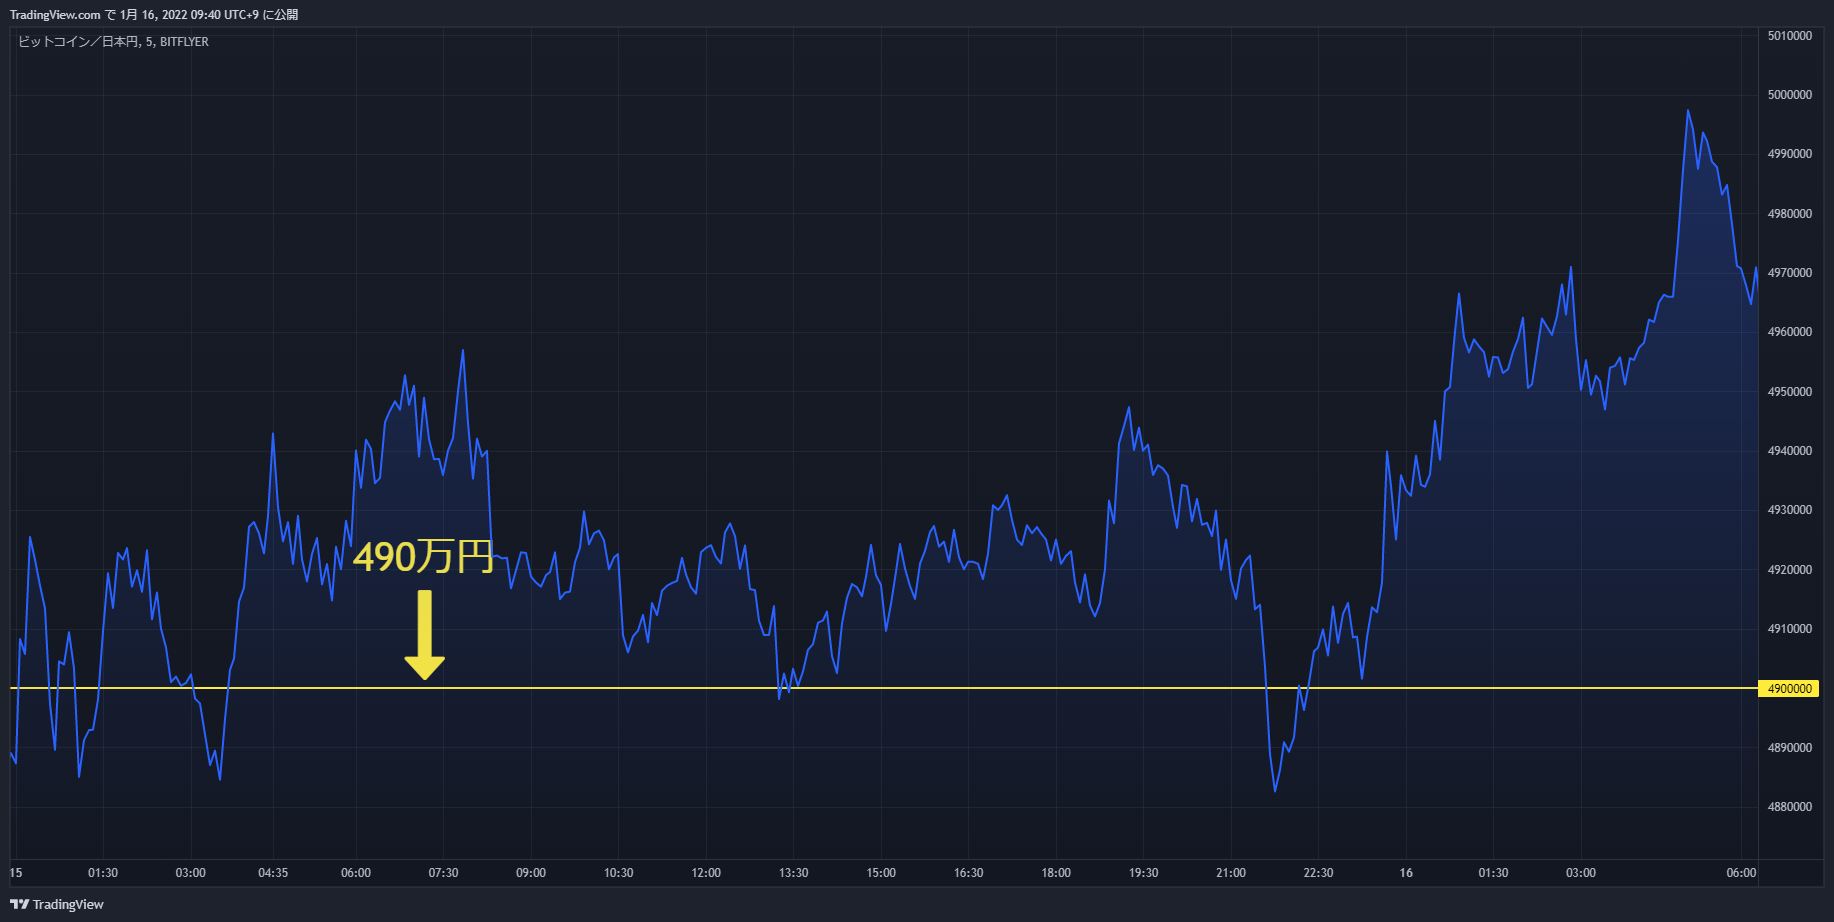Click the 10:30 time axis label
This screenshot has height=922, width=1834.
[619, 873]
